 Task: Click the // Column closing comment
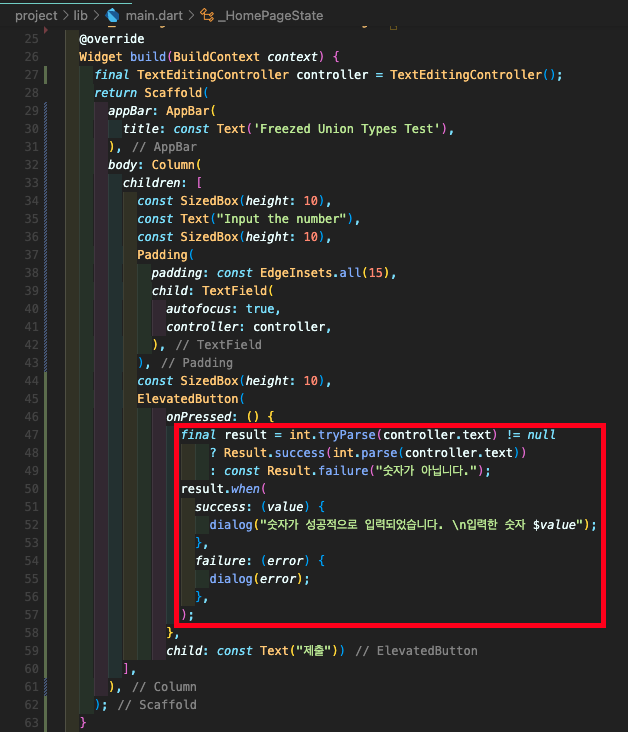pos(164,687)
